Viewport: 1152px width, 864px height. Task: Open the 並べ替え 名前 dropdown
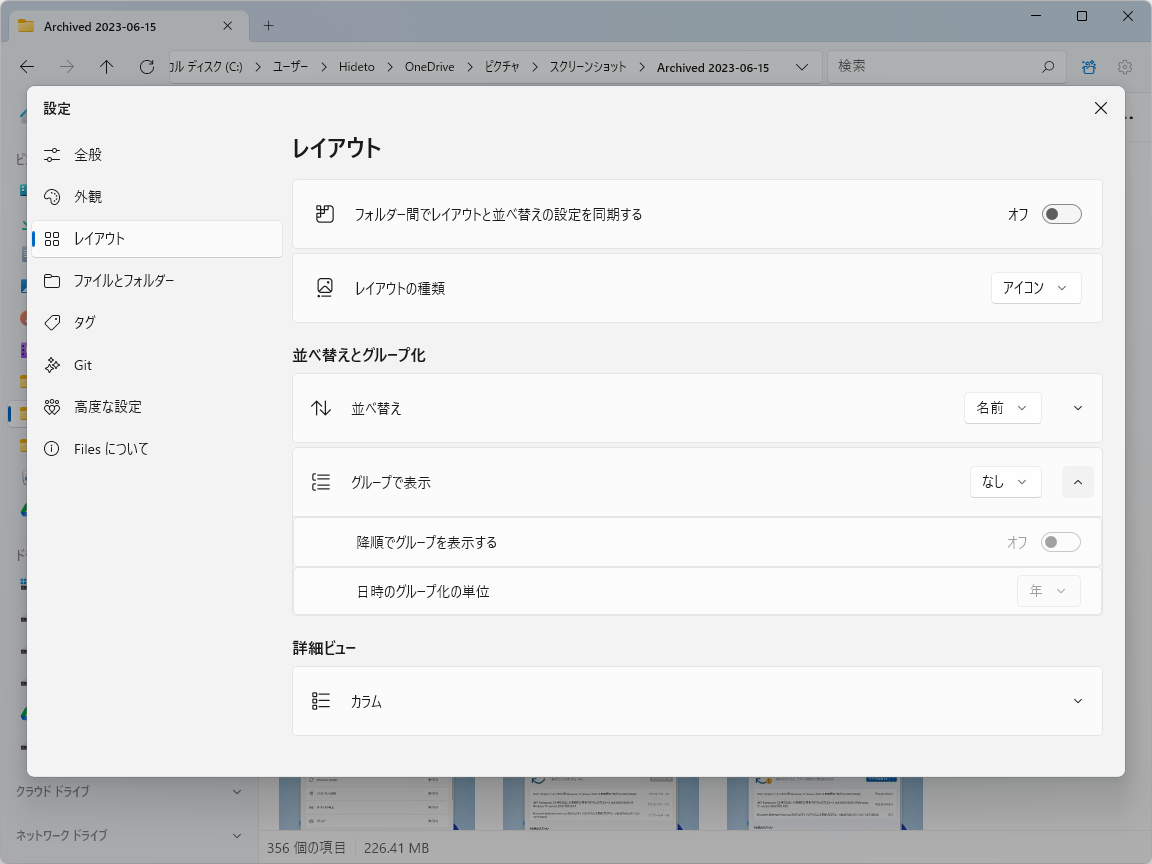point(1002,408)
